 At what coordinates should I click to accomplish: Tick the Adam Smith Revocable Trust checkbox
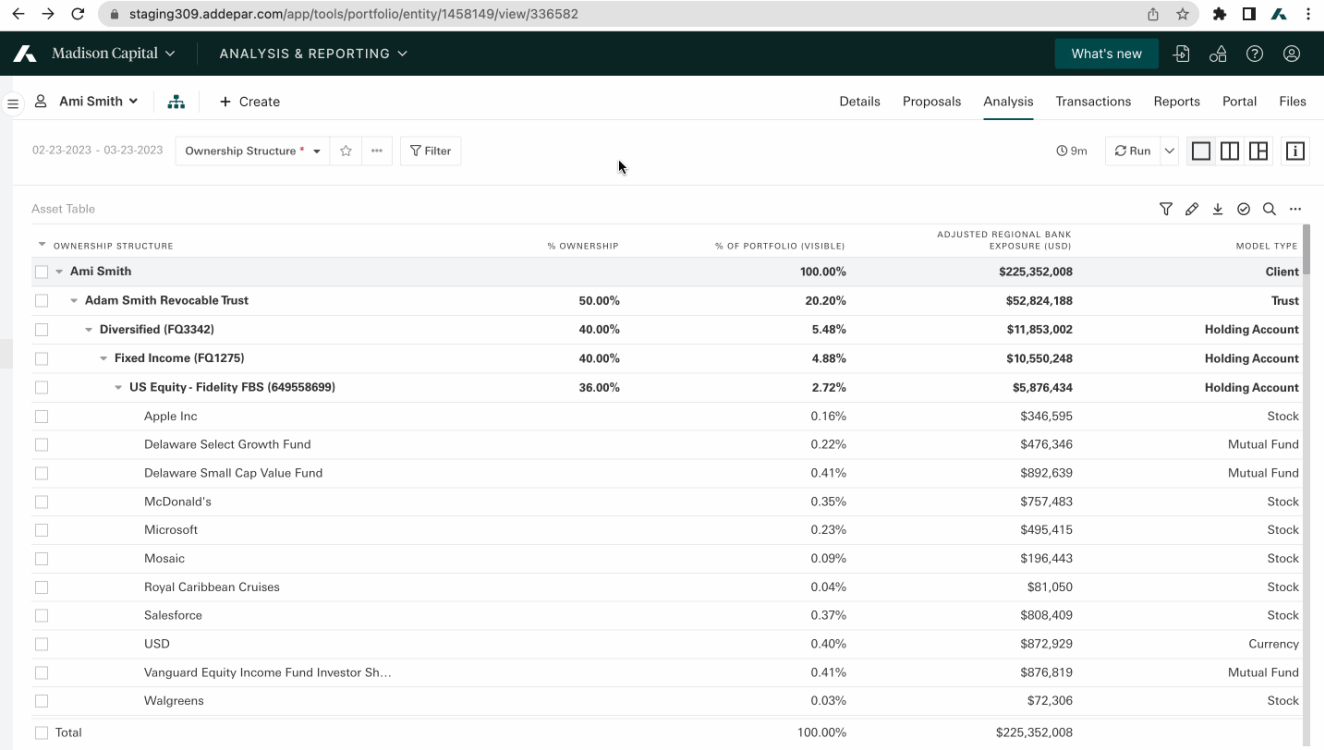41,301
